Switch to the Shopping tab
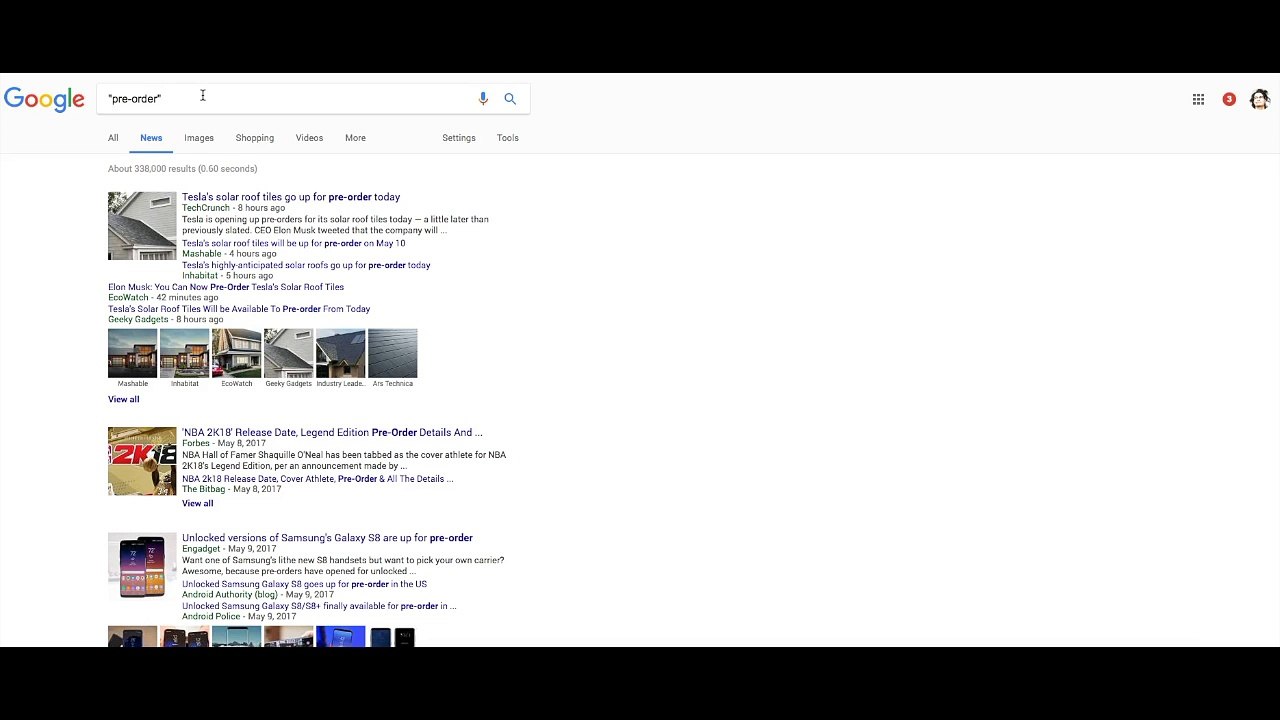 (x=255, y=138)
